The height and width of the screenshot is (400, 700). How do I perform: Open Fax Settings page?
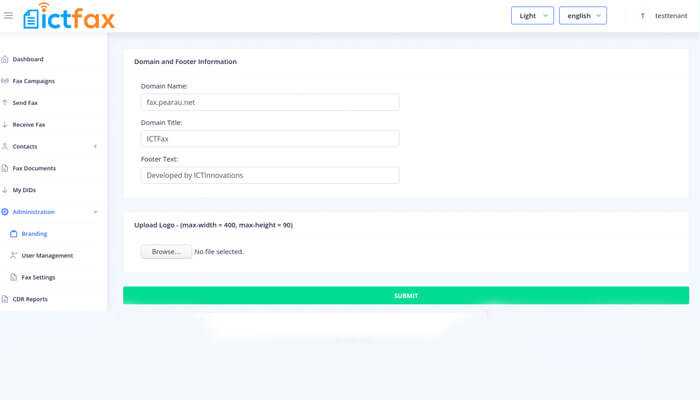(38, 277)
